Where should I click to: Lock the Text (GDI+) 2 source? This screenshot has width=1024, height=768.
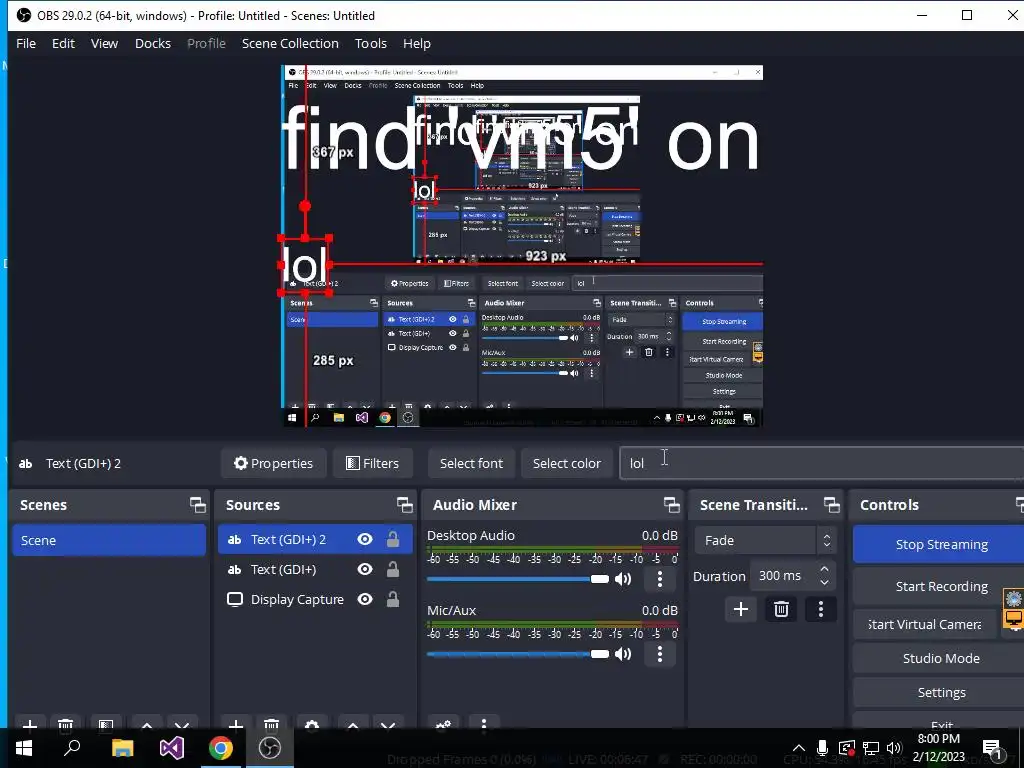click(x=392, y=539)
